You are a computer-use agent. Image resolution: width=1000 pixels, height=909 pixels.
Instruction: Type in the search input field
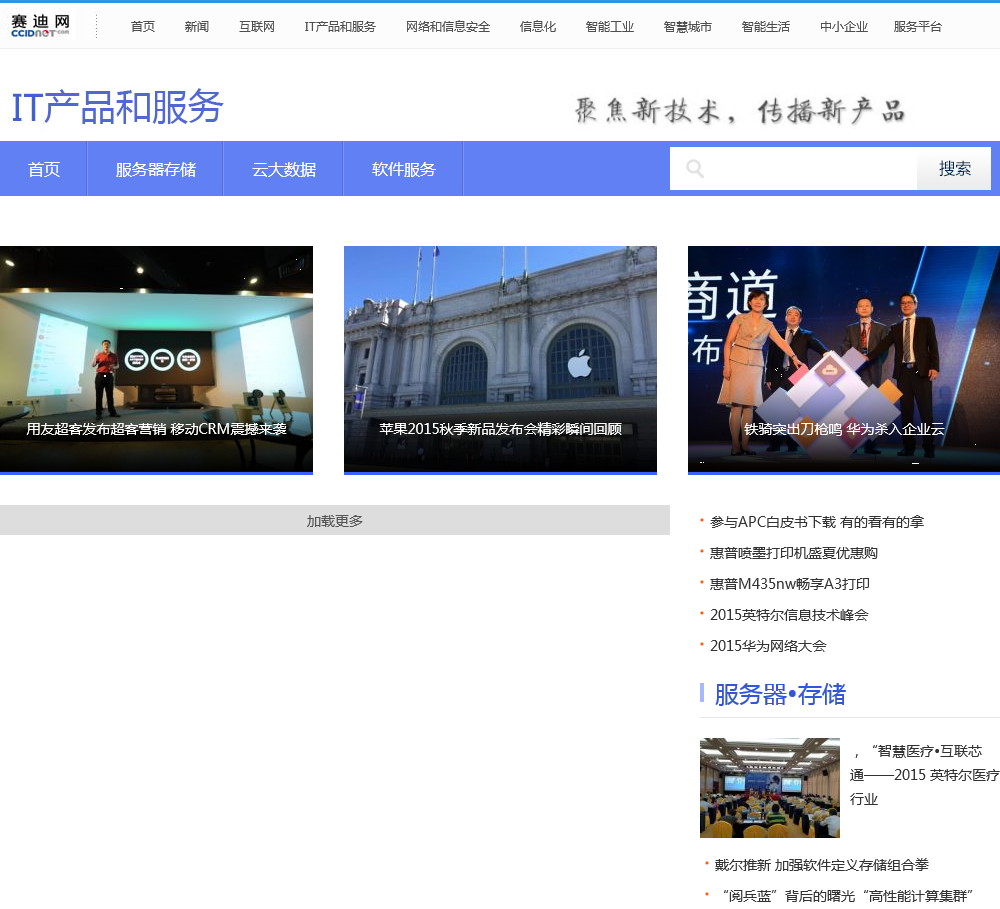click(810, 169)
